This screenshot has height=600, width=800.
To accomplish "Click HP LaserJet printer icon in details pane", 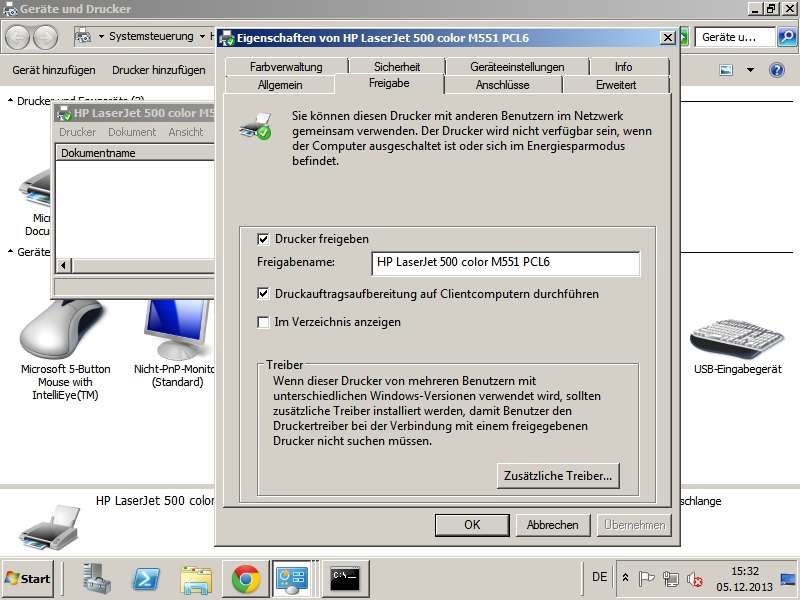I will pyautogui.click(x=48, y=527).
